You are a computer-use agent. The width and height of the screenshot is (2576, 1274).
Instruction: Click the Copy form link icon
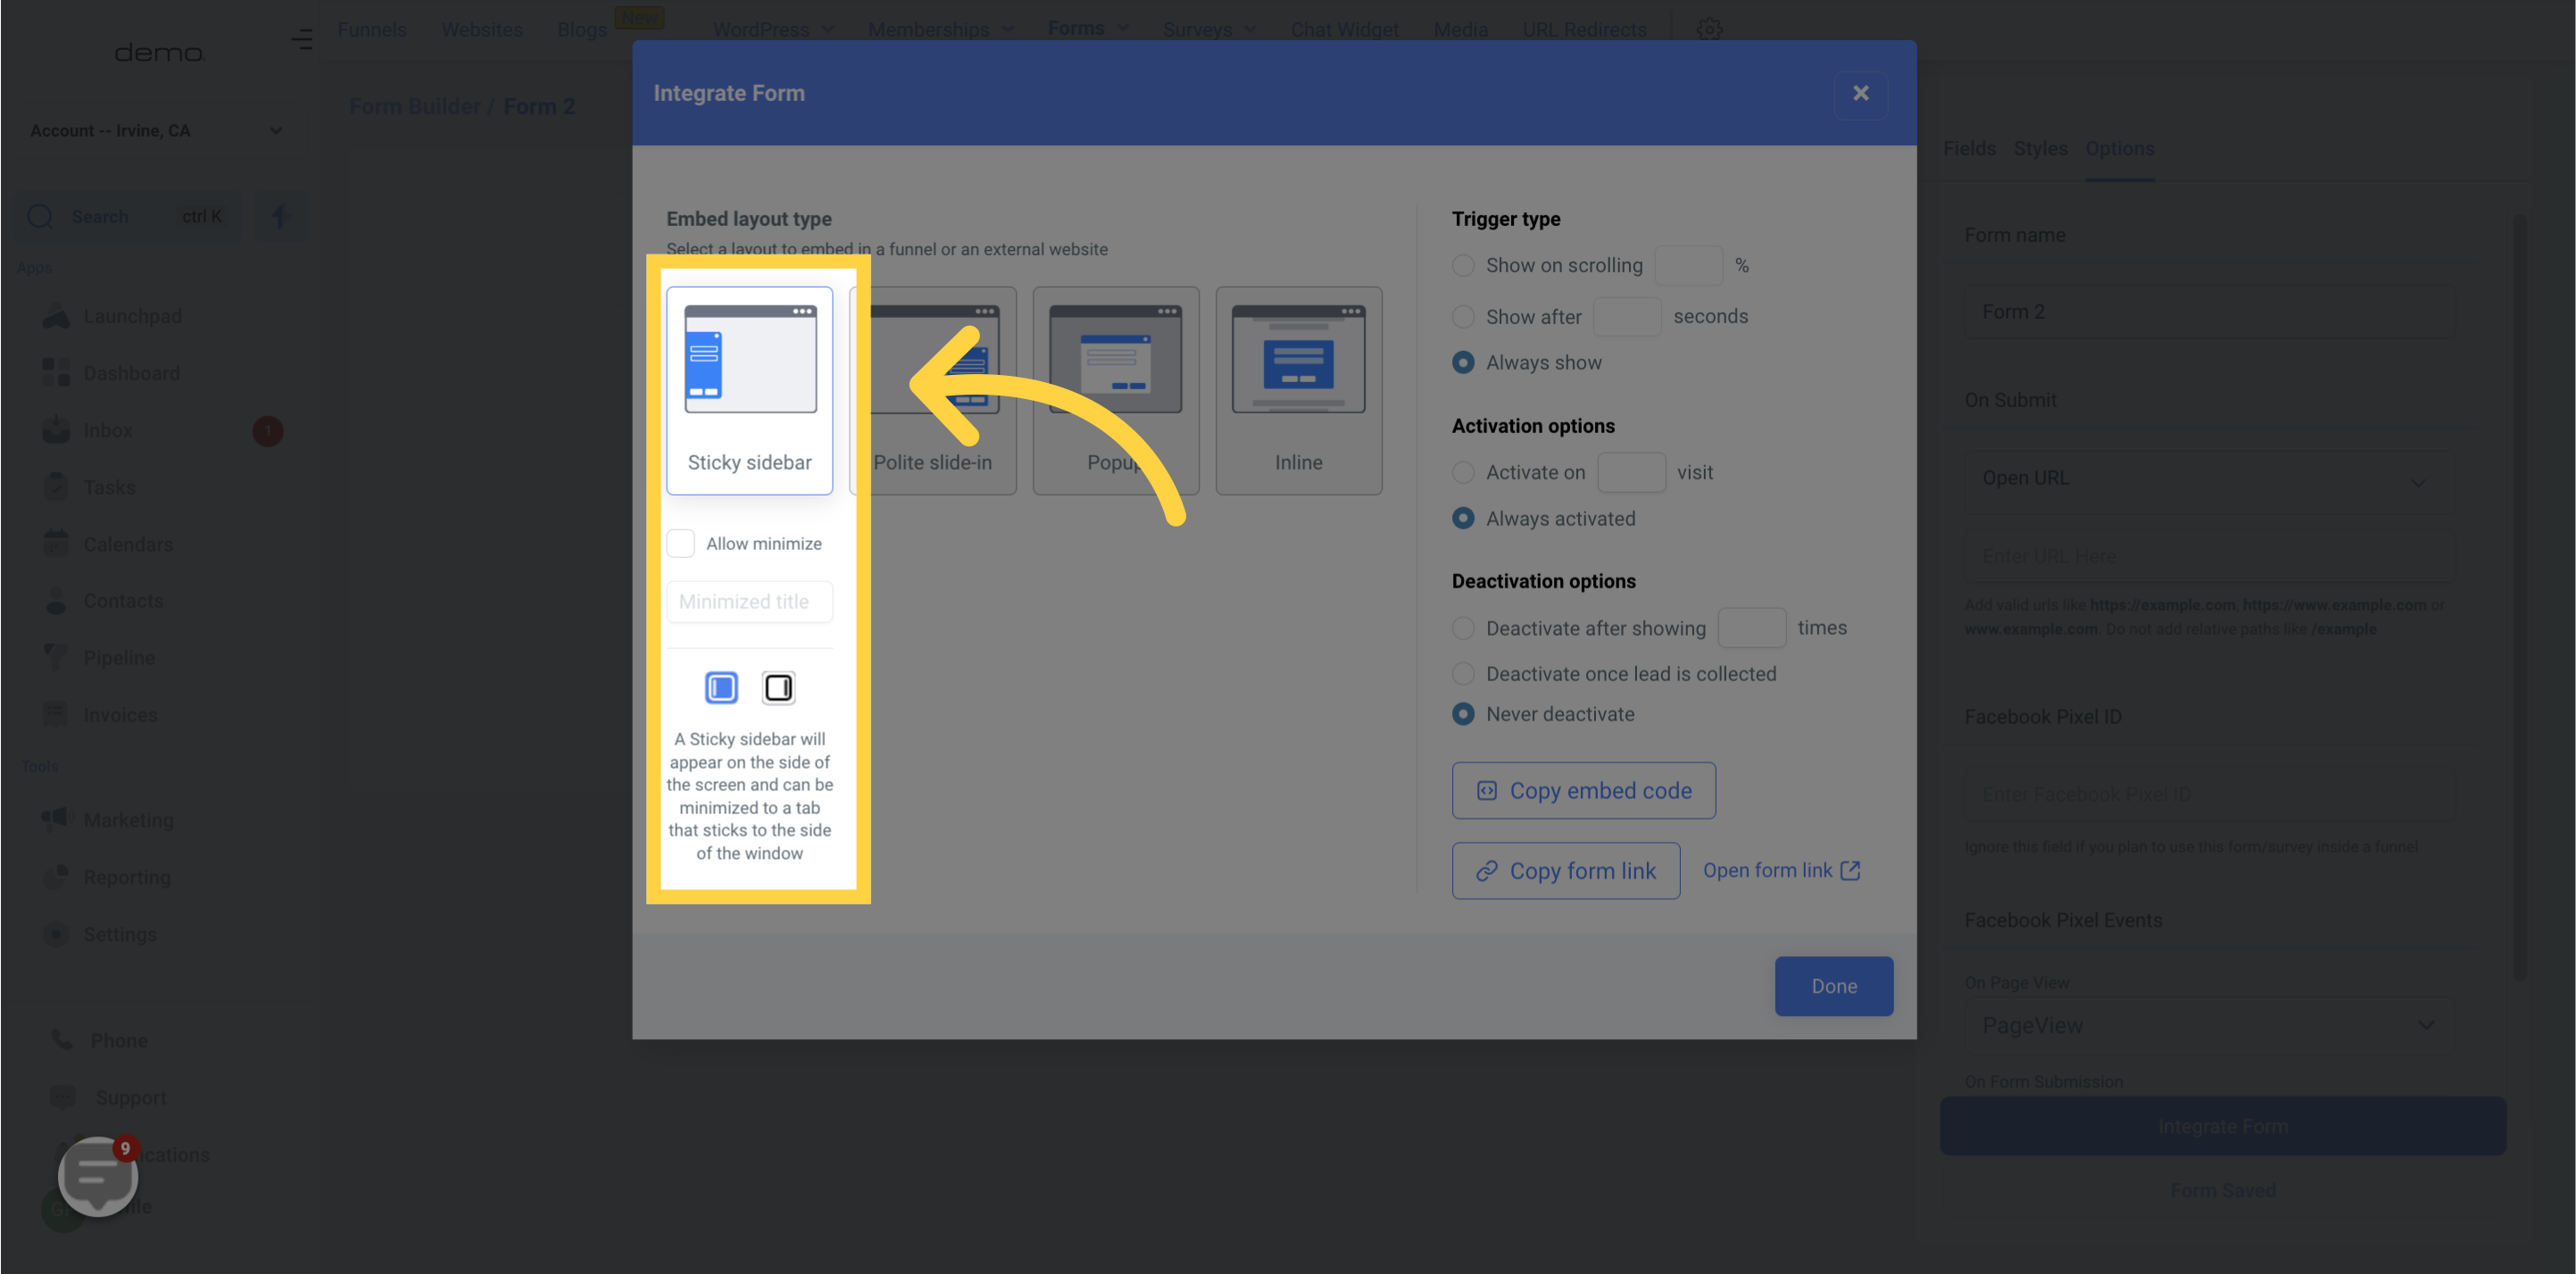pyautogui.click(x=1489, y=870)
